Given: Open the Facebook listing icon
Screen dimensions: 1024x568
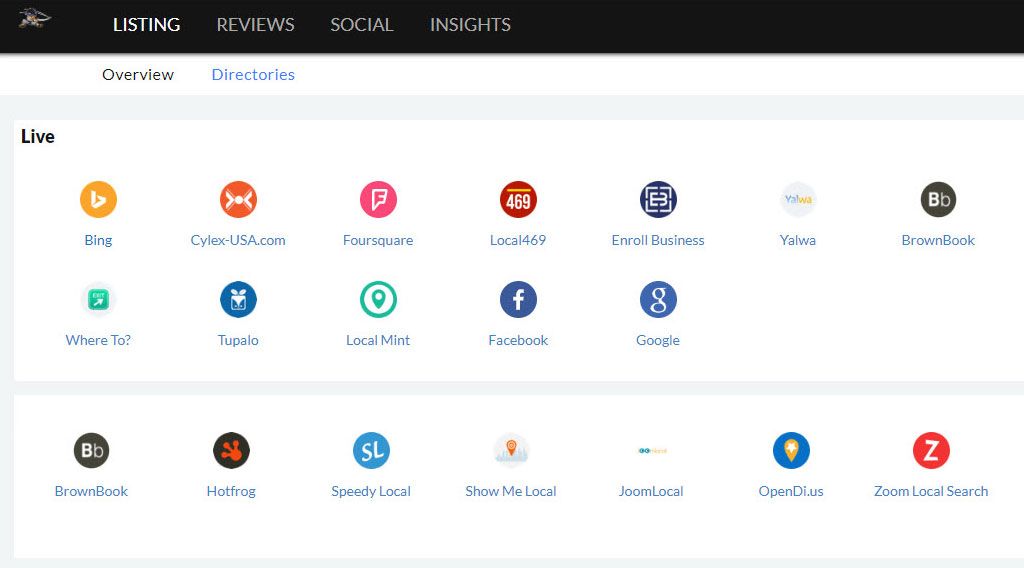Looking at the screenshot, I should click(518, 300).
